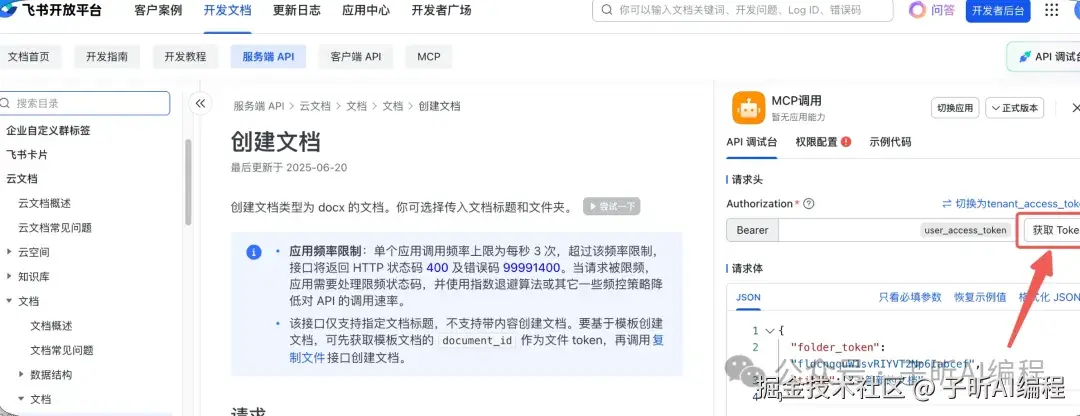Click 切换为tenant_access_token link
Image resolution: width=1080 pixels, height=416 pixels.
(x=1011, y=204)
